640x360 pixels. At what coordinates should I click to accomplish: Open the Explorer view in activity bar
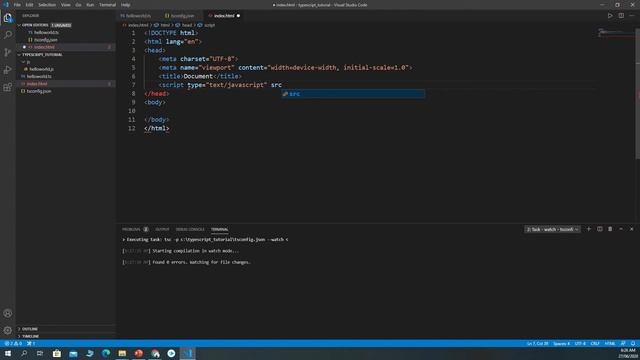coord(8,18)
